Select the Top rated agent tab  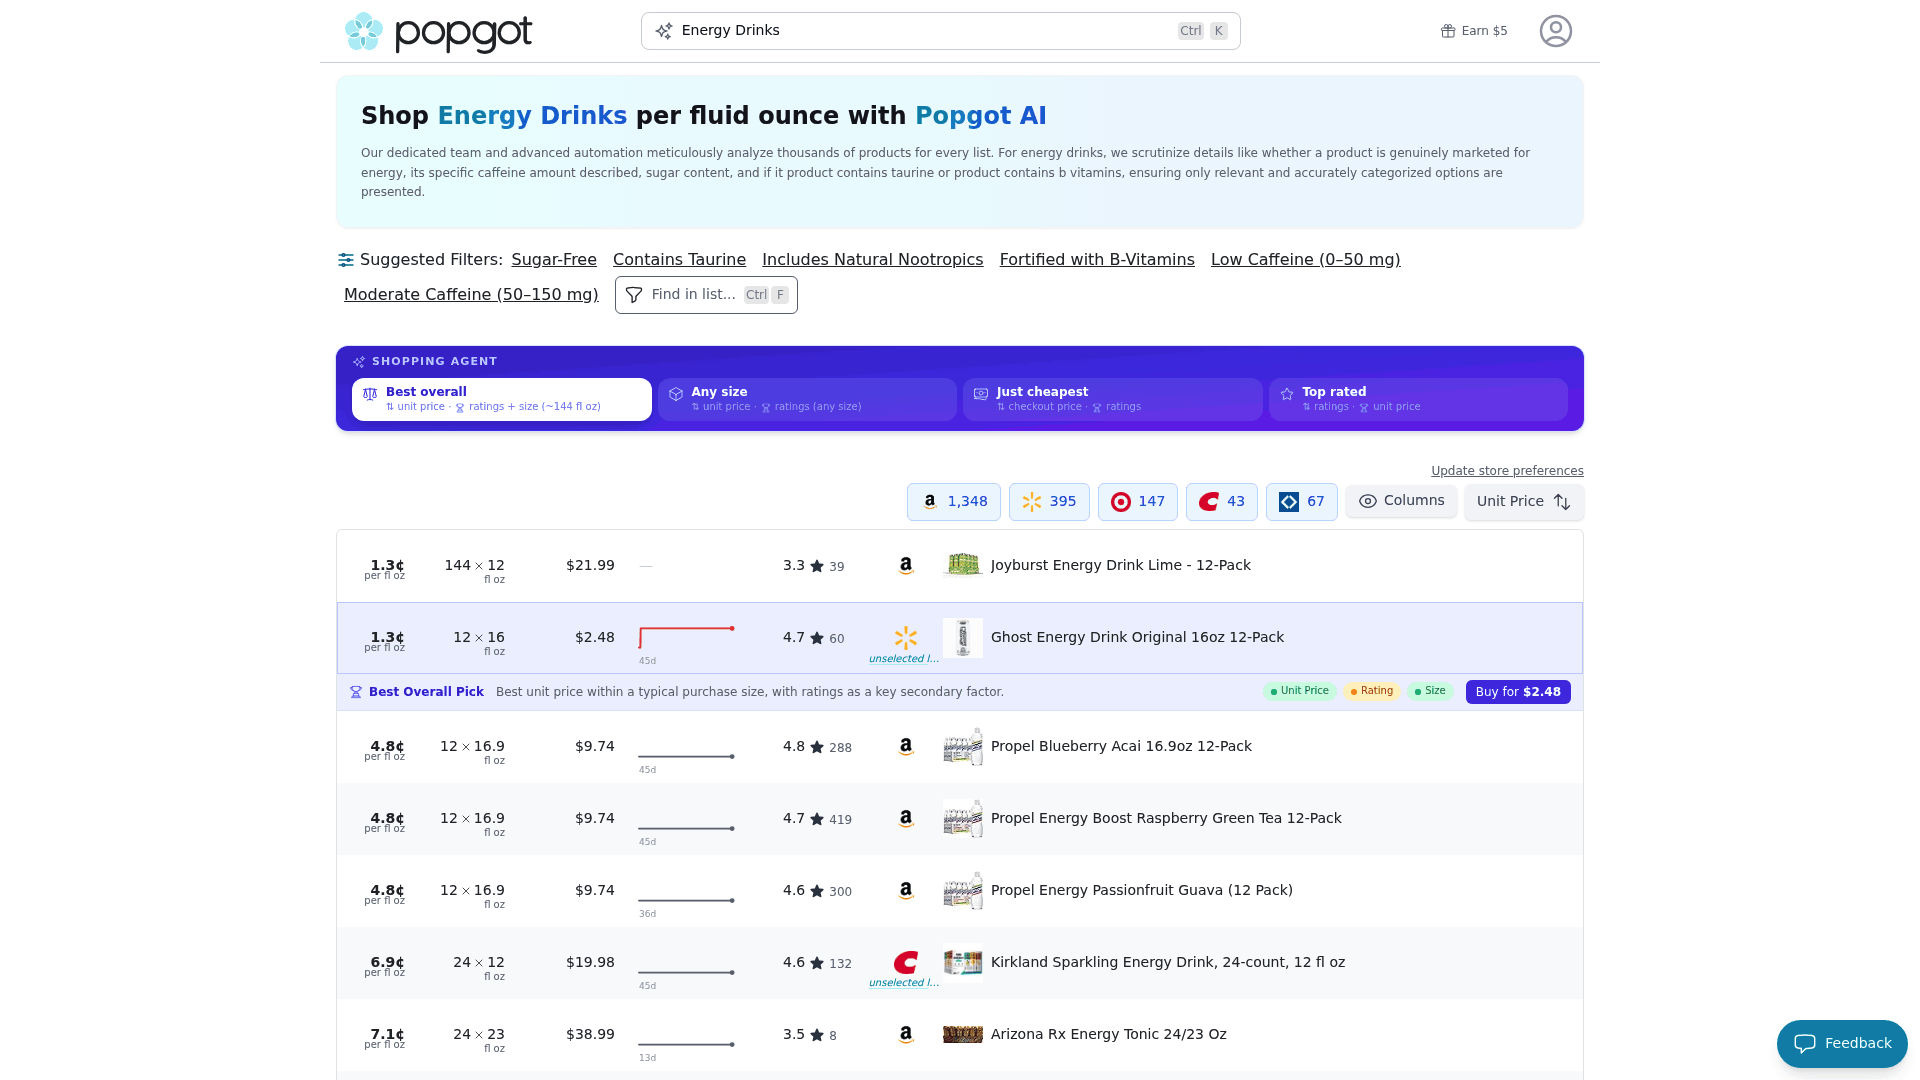[x=1418, y=399]
